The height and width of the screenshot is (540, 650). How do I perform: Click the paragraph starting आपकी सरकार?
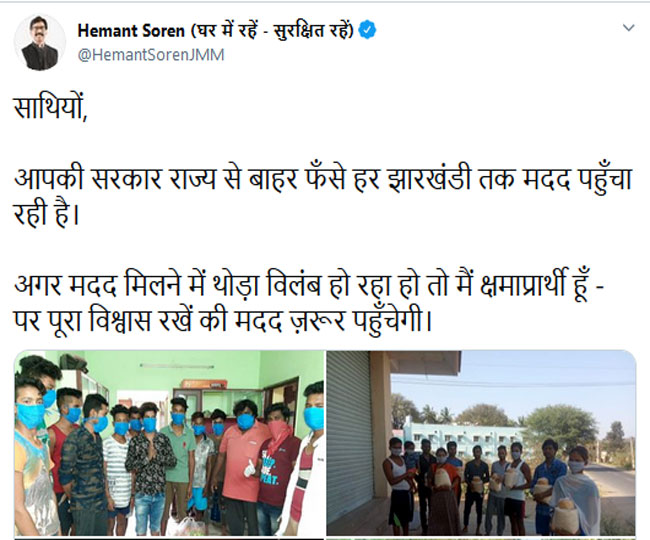coord(323,196)
